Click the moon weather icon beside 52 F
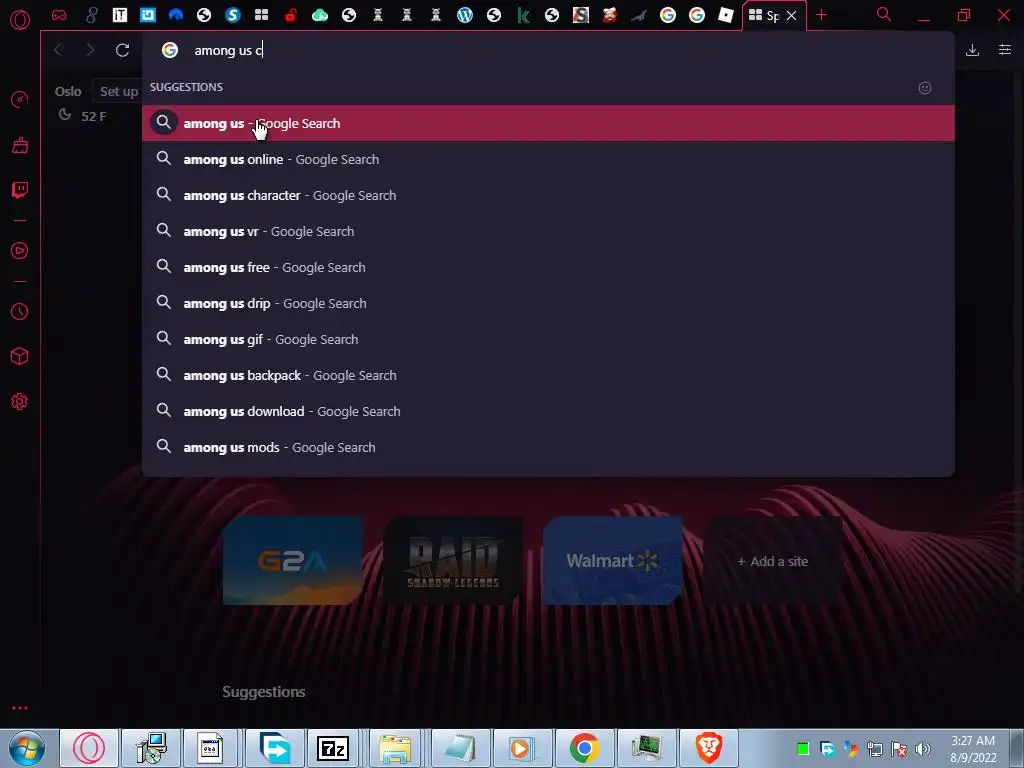 (x=65, y=115)
